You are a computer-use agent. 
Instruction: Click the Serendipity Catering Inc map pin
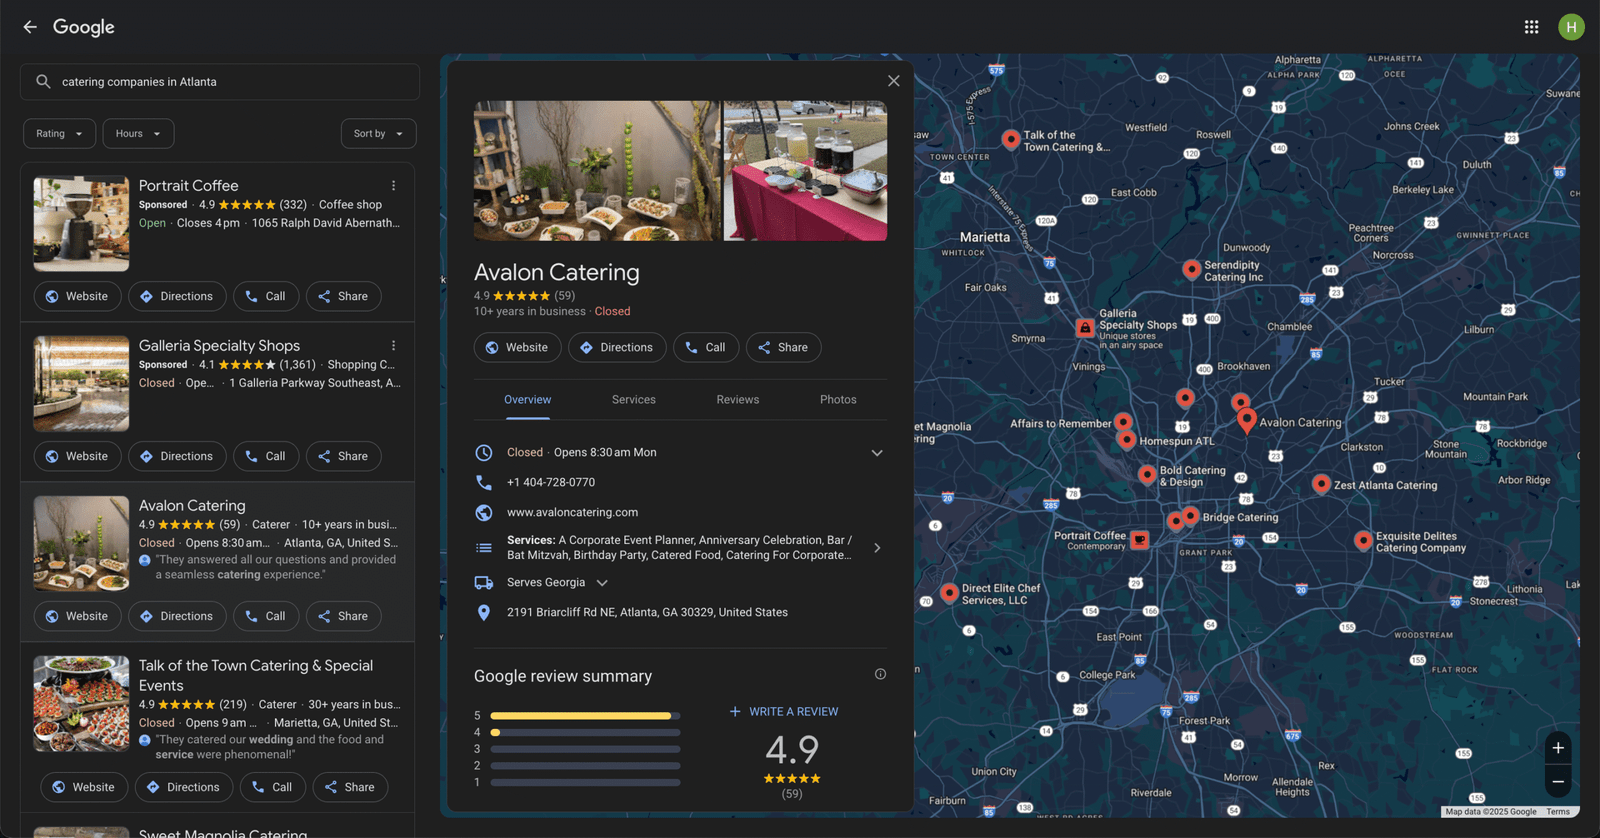point(1191,269)
